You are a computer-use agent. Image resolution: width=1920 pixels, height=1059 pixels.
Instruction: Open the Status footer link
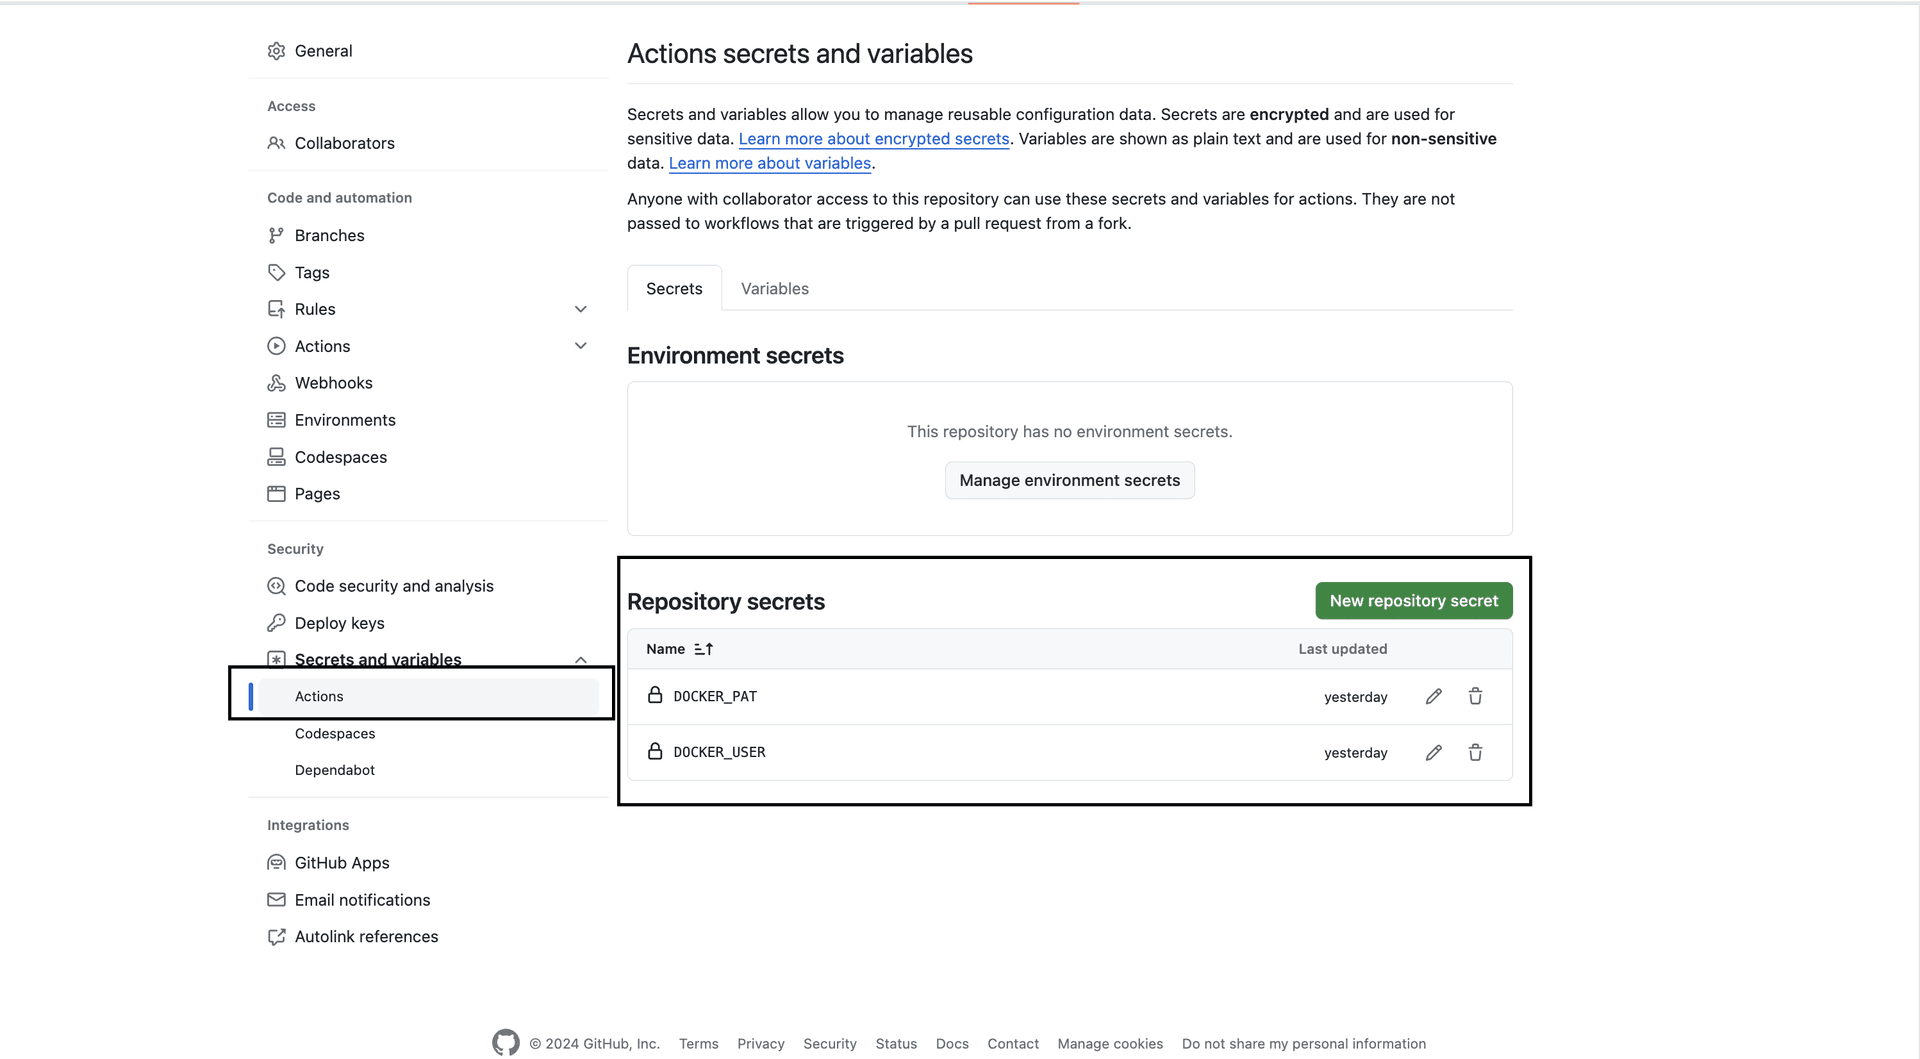(895, 1043)
